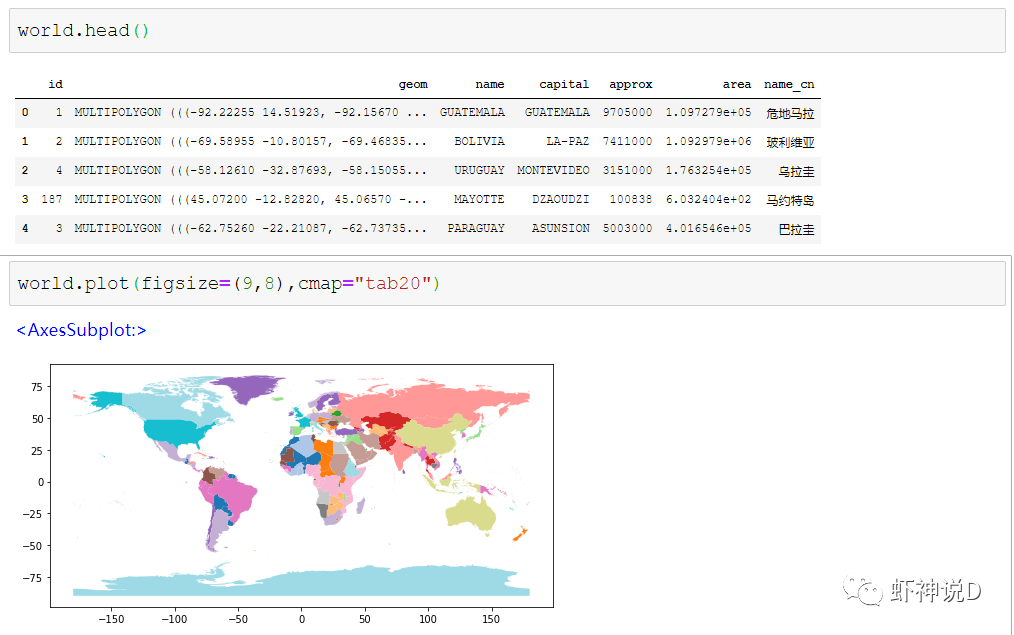
Task: Click the 'id' column header
Action: (x=56, y=84)
